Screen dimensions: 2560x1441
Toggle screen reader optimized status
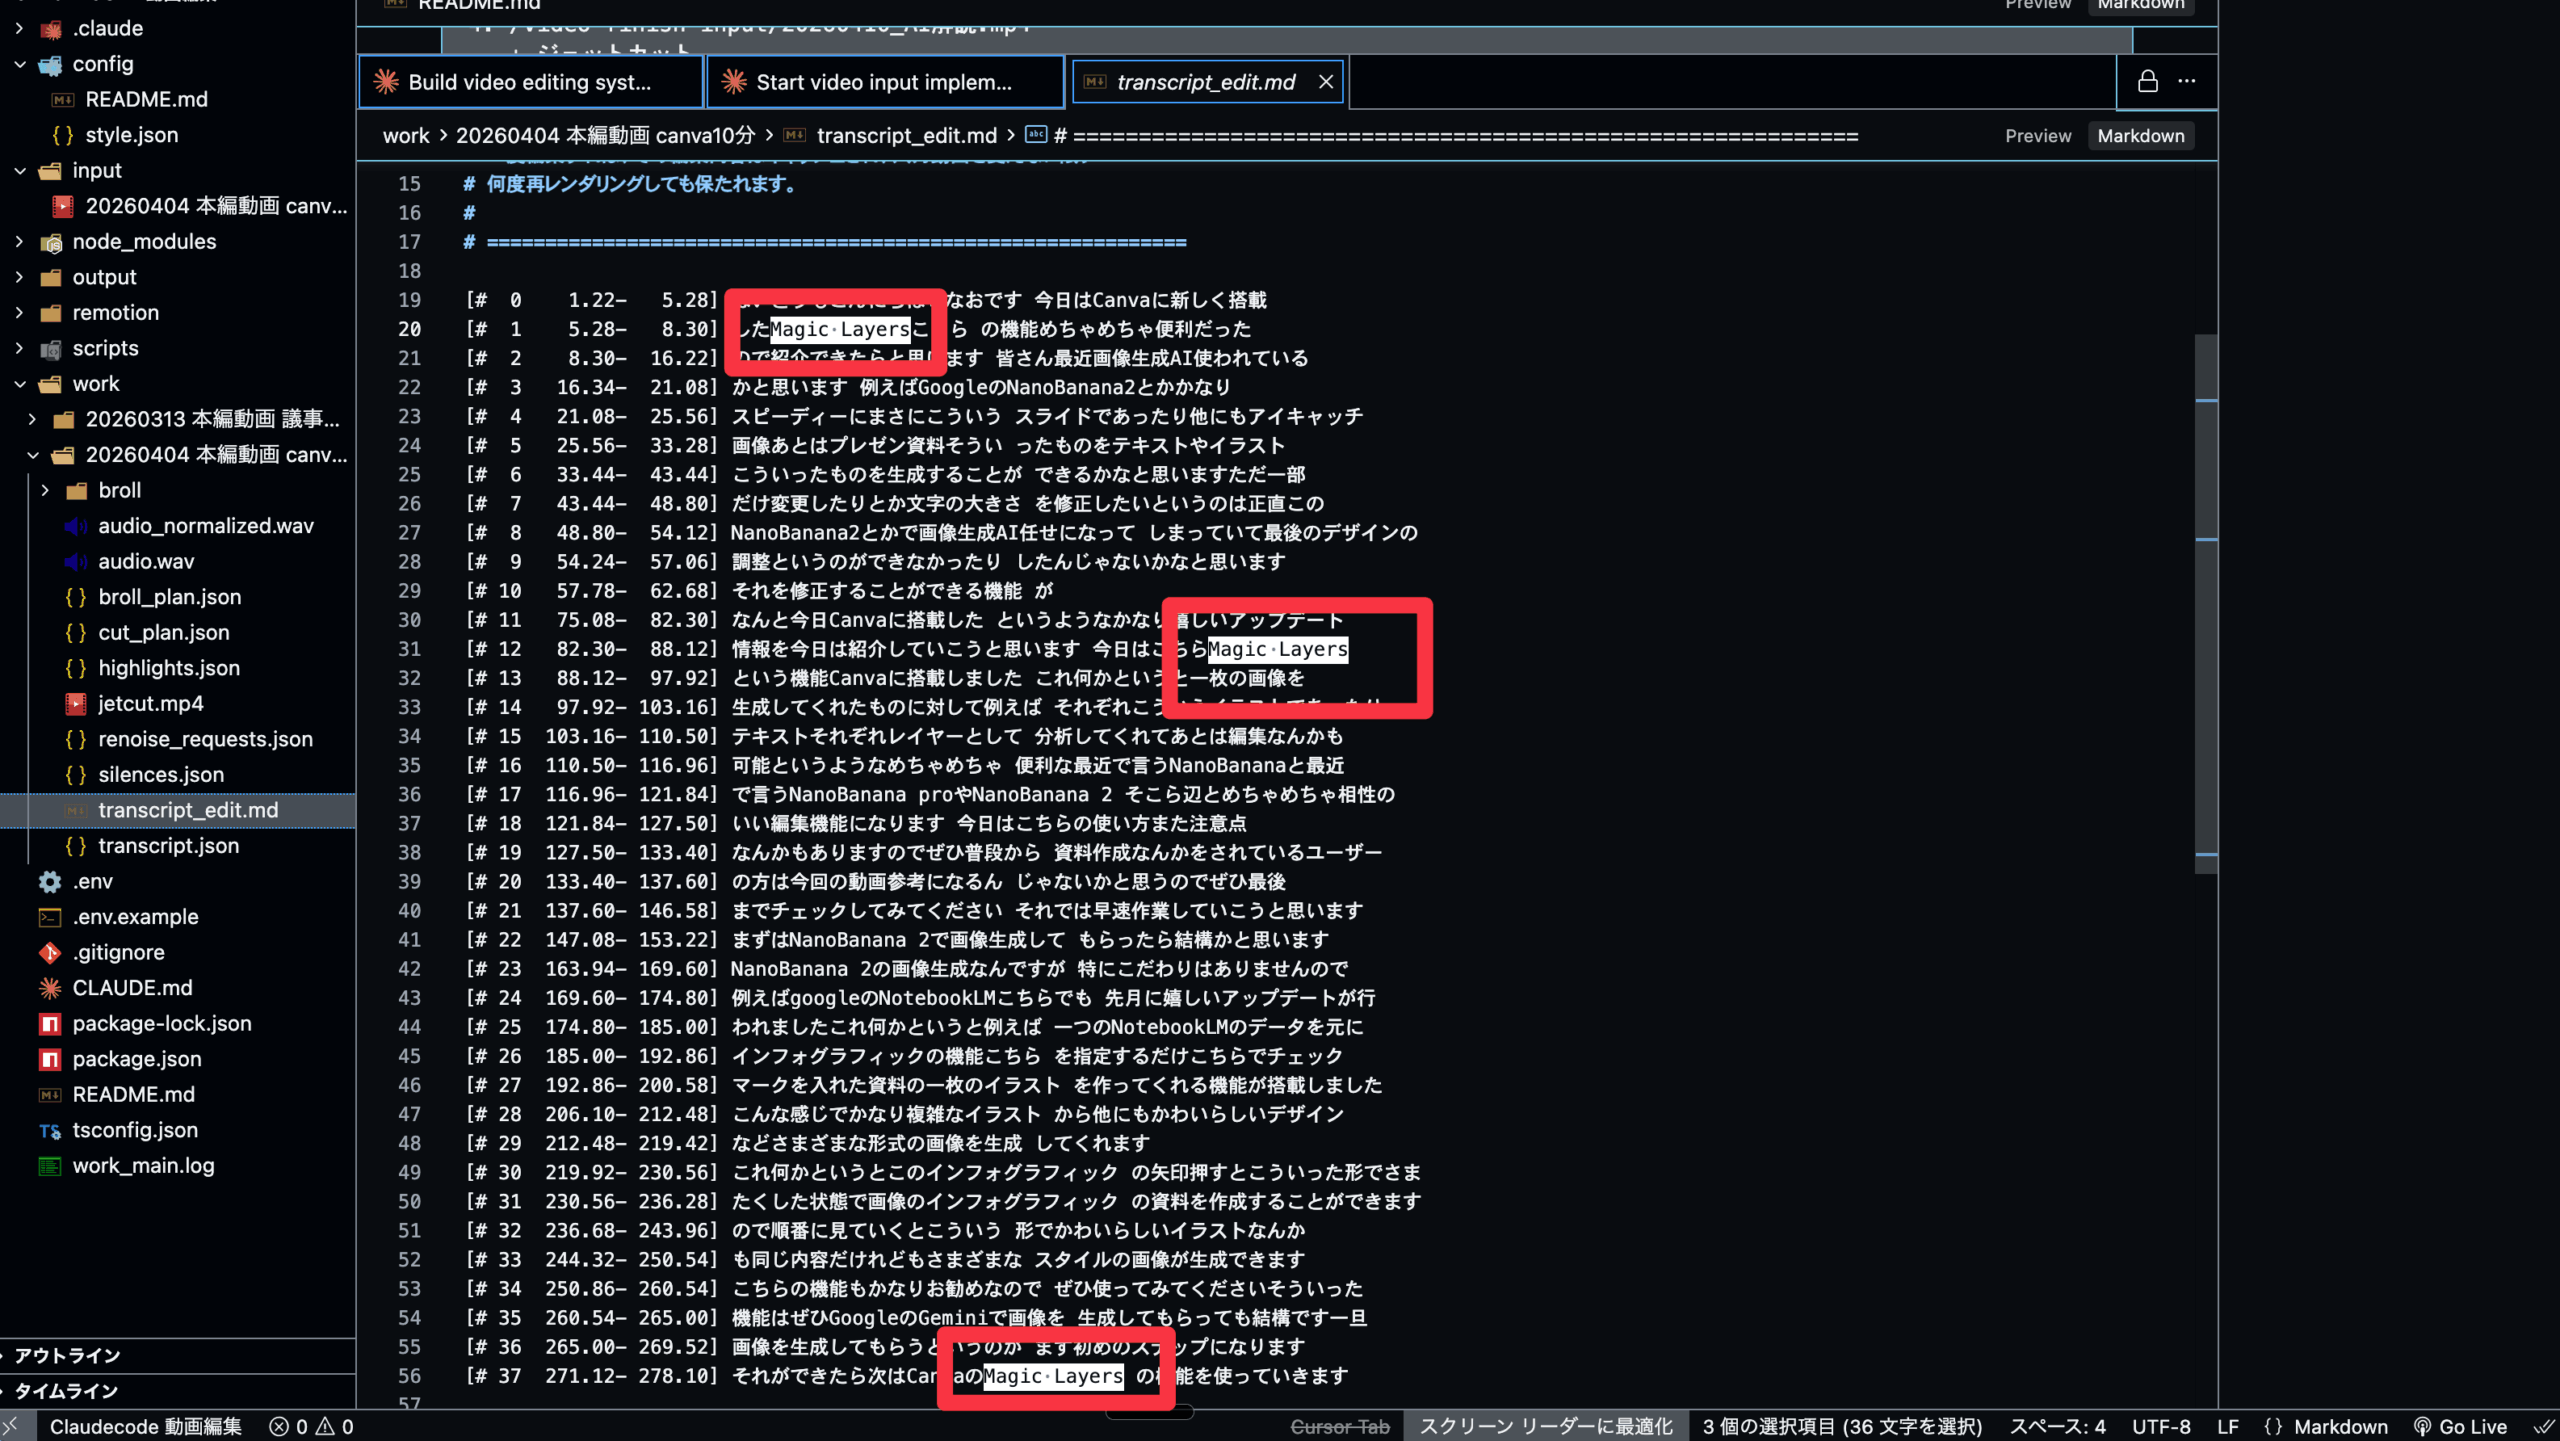pos(1546,1426)
